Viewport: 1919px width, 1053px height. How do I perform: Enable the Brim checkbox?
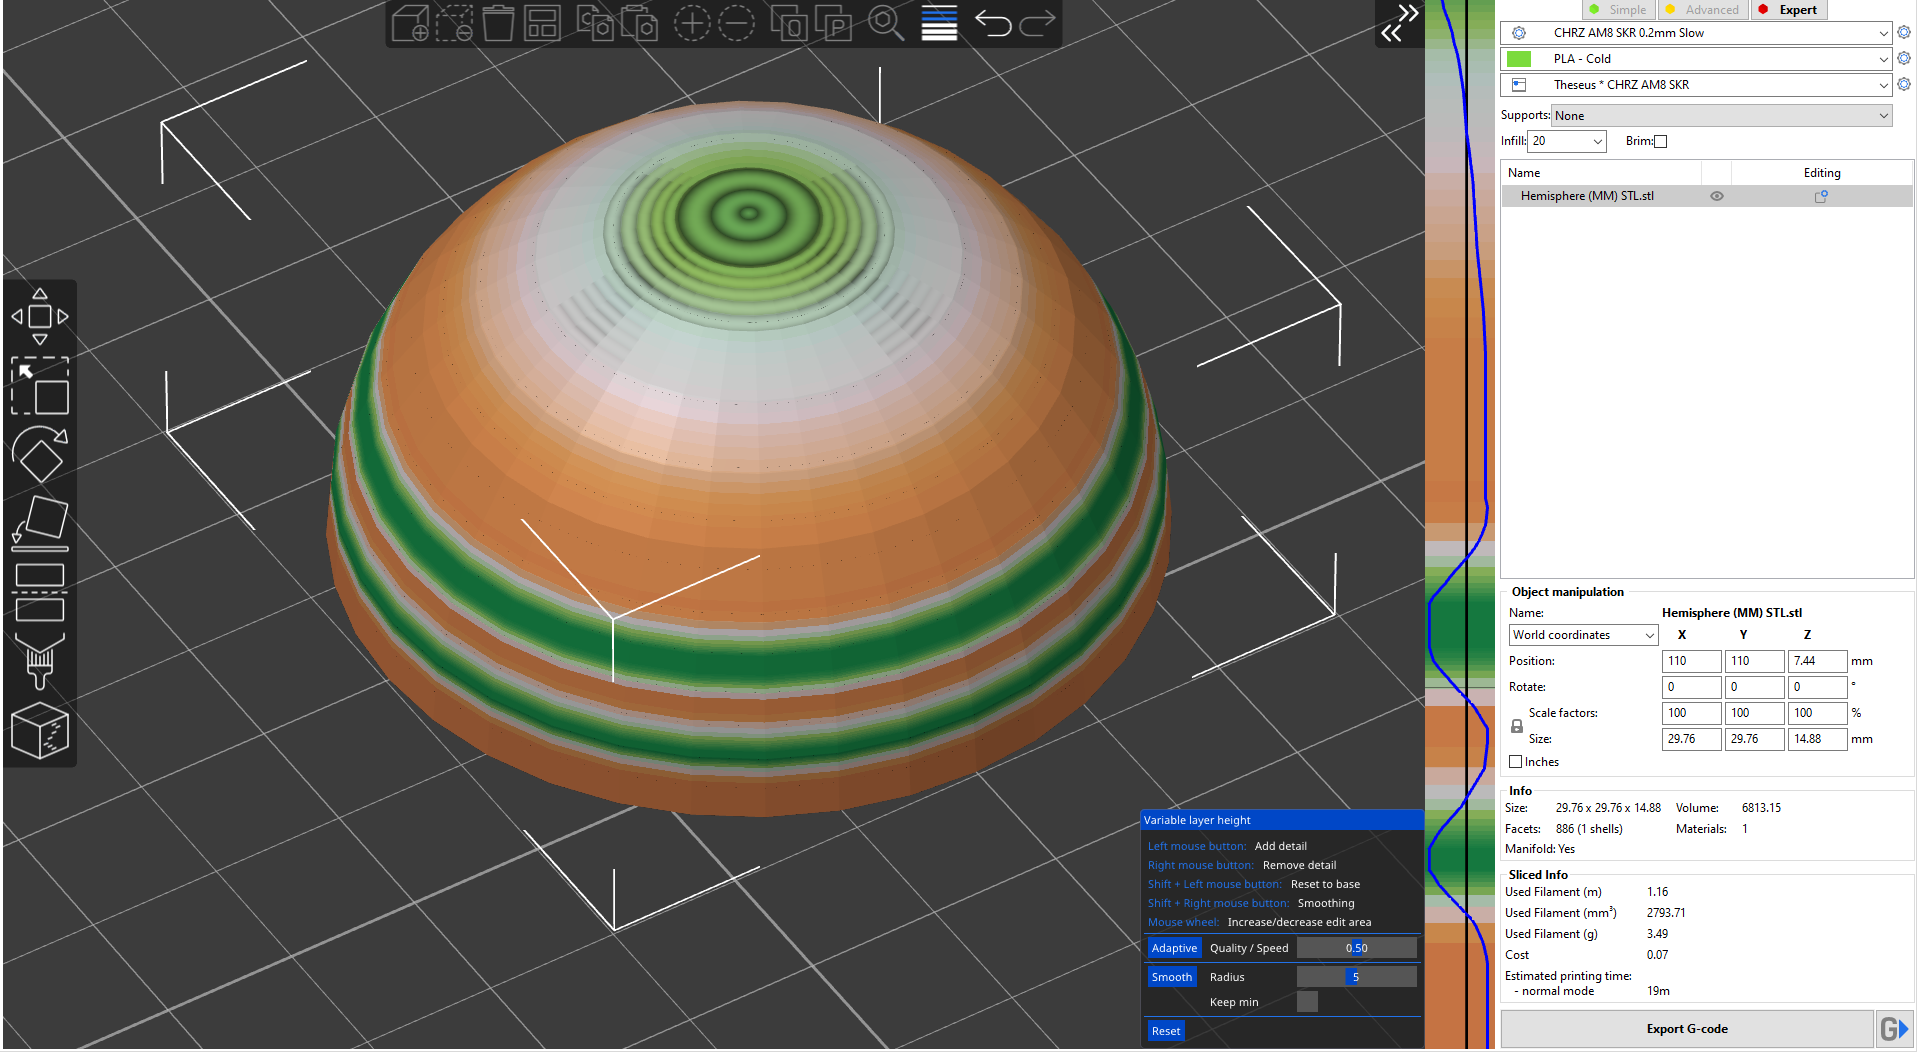tap(1661, 141)
